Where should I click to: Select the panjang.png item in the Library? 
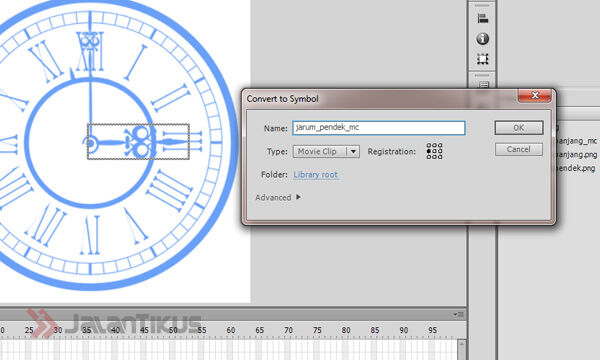pyautogui.click(x=577, y=155)
